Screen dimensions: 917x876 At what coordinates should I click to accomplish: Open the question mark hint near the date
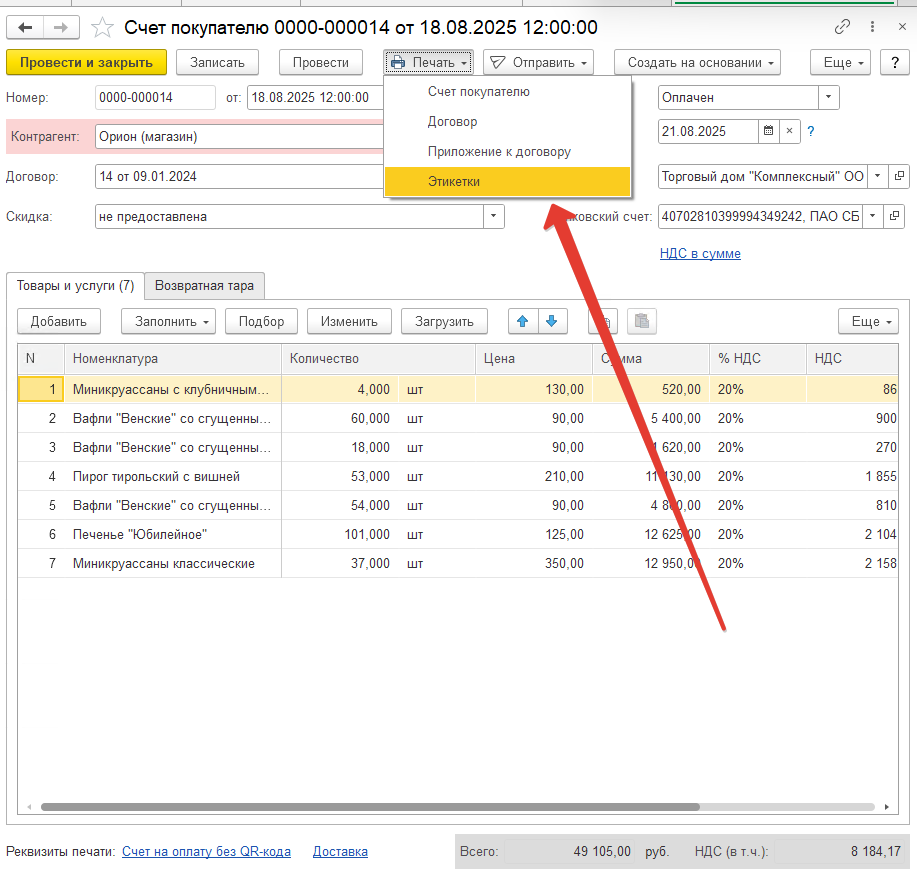tap(811, 131)
